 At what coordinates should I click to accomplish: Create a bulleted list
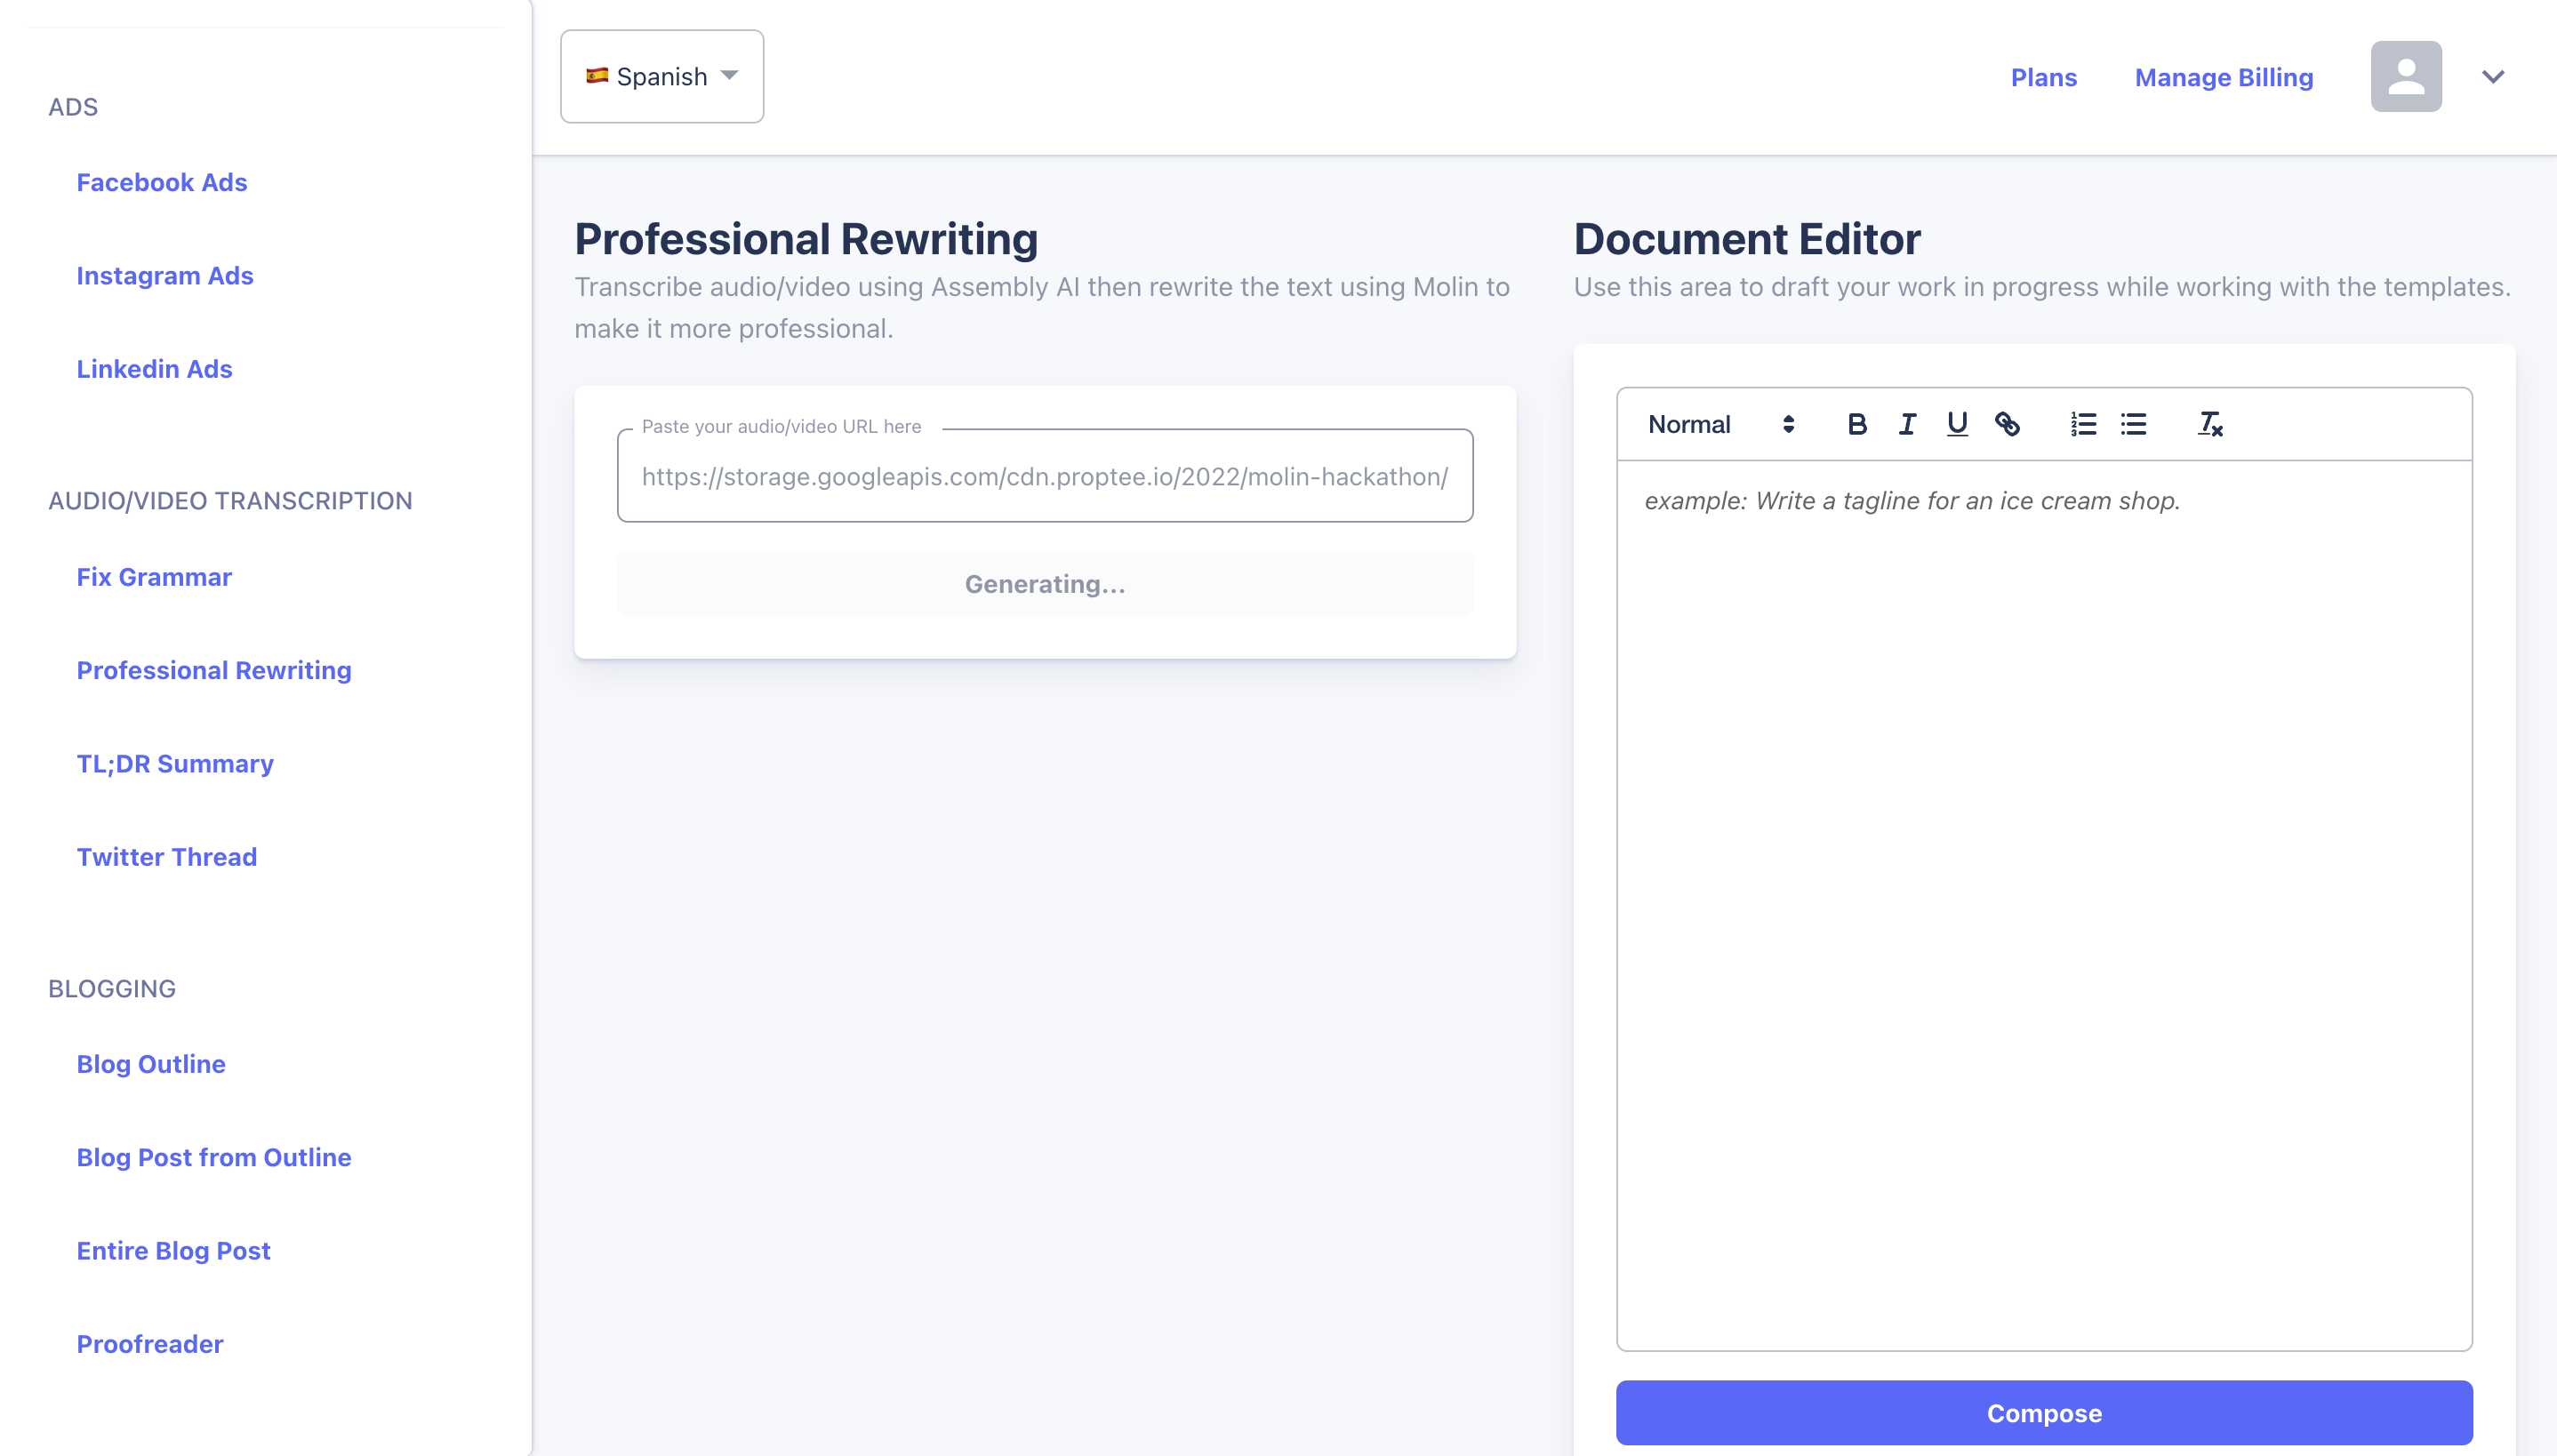(x=2133, y=424)
